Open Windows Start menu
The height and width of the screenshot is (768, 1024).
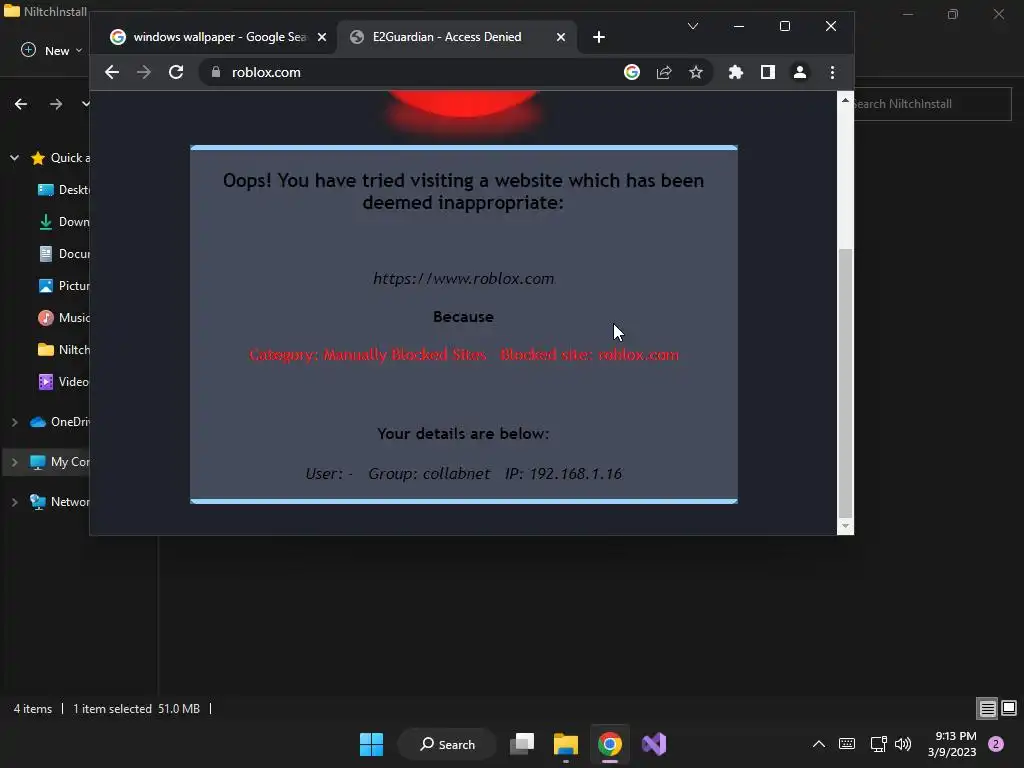pos(372,744)
